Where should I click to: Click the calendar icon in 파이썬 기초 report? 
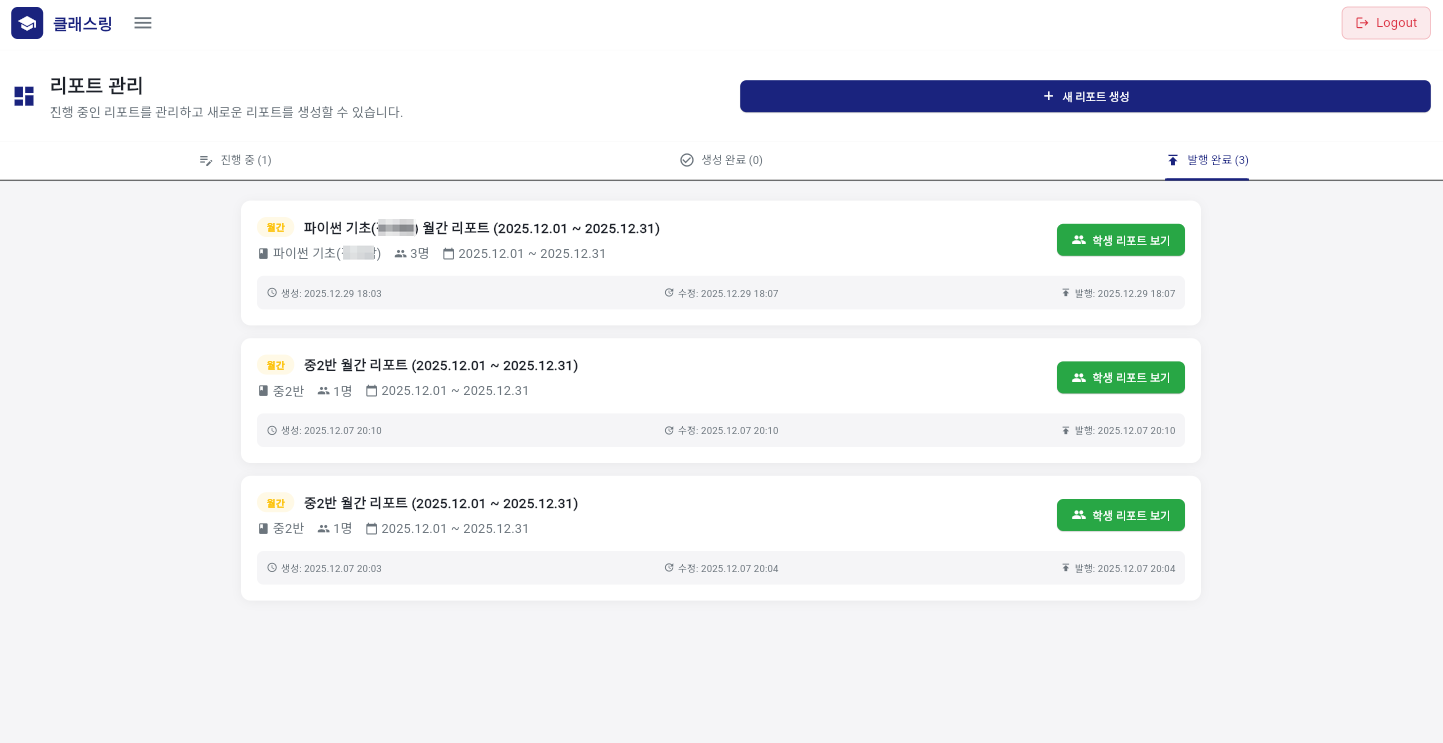449,254
